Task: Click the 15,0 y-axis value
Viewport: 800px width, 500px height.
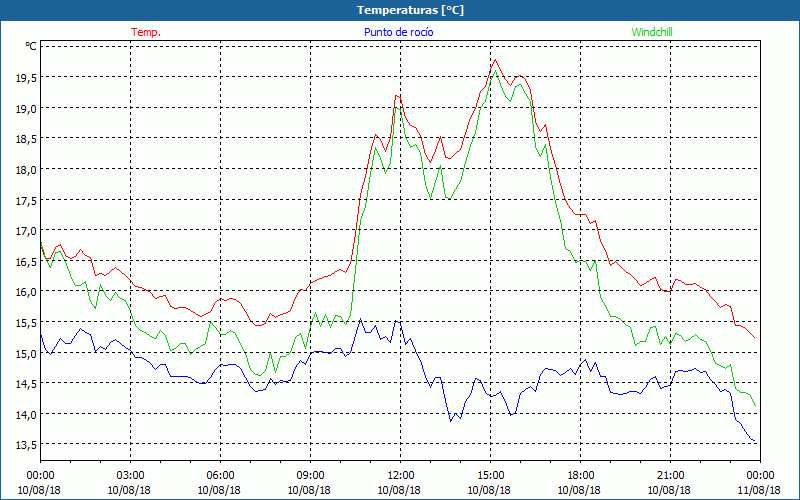Action: [26, 353]
